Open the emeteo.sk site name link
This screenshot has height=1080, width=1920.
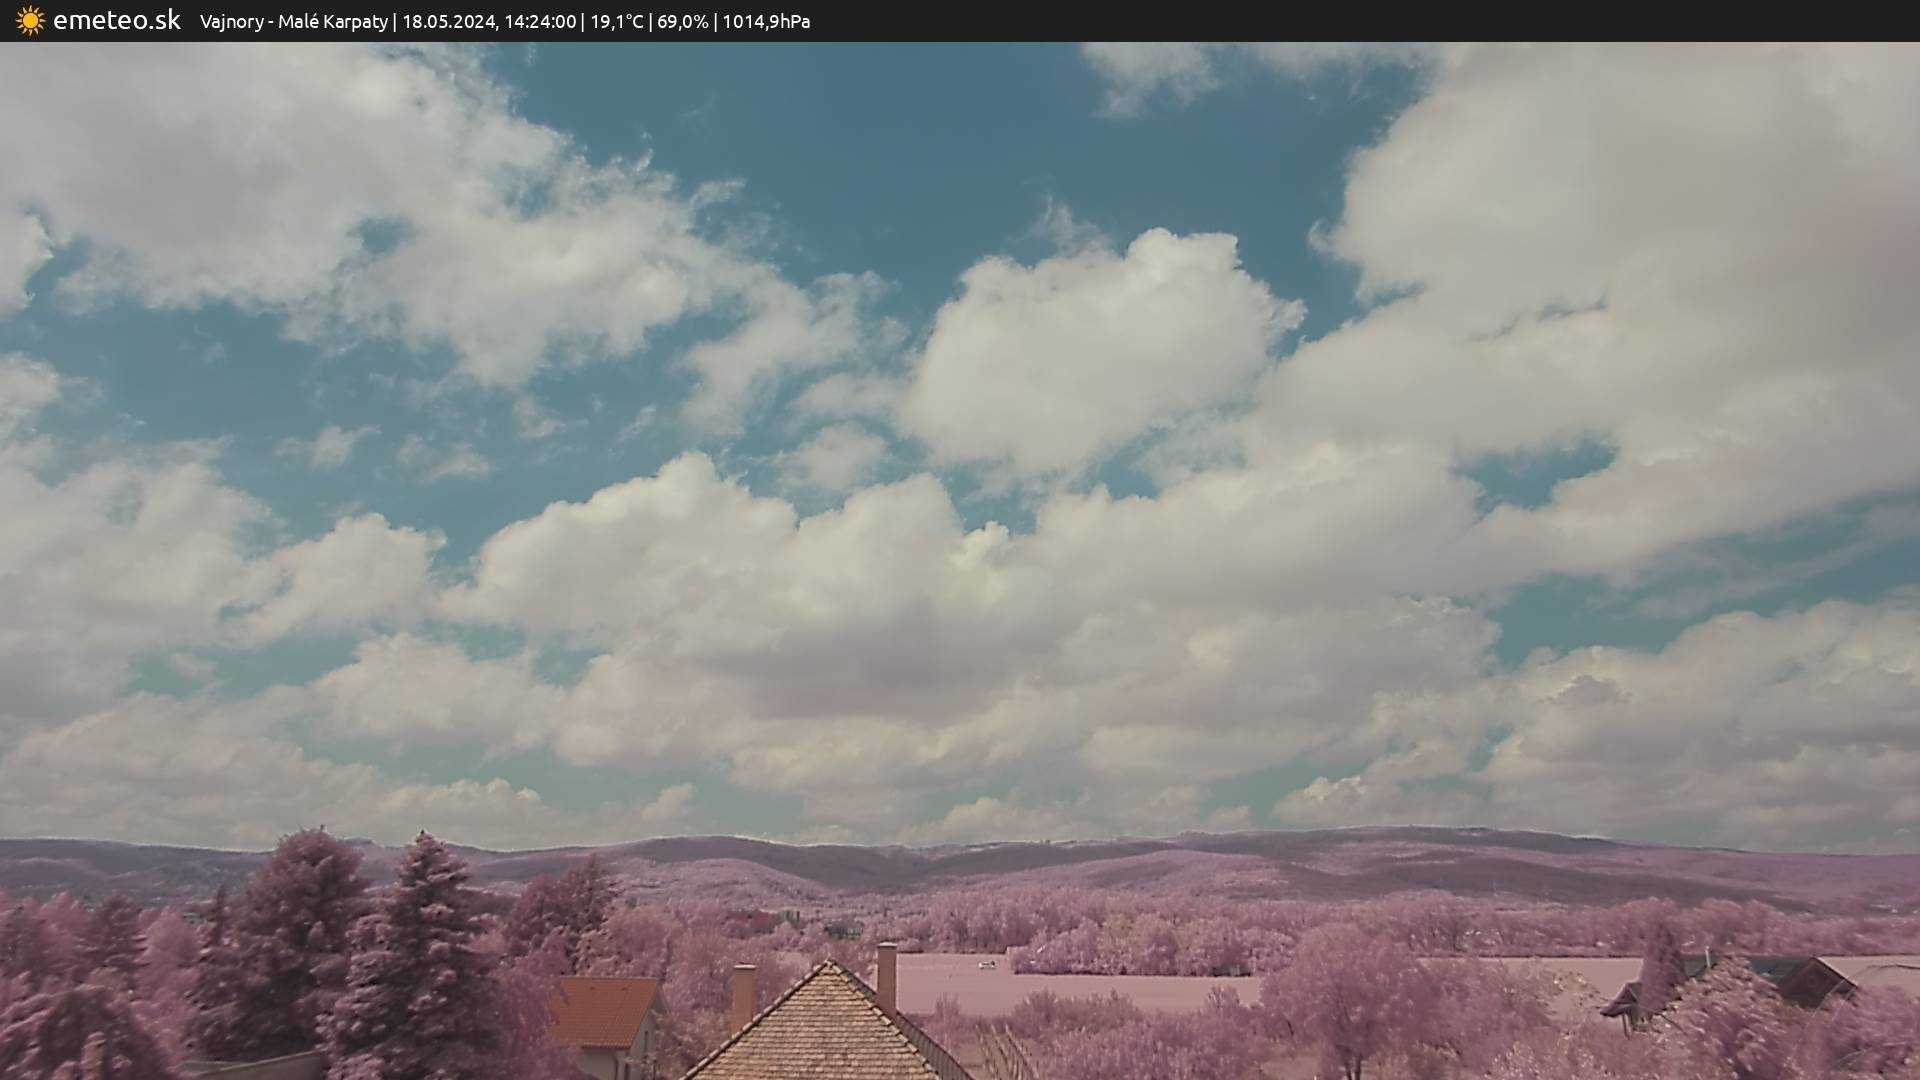116,21
